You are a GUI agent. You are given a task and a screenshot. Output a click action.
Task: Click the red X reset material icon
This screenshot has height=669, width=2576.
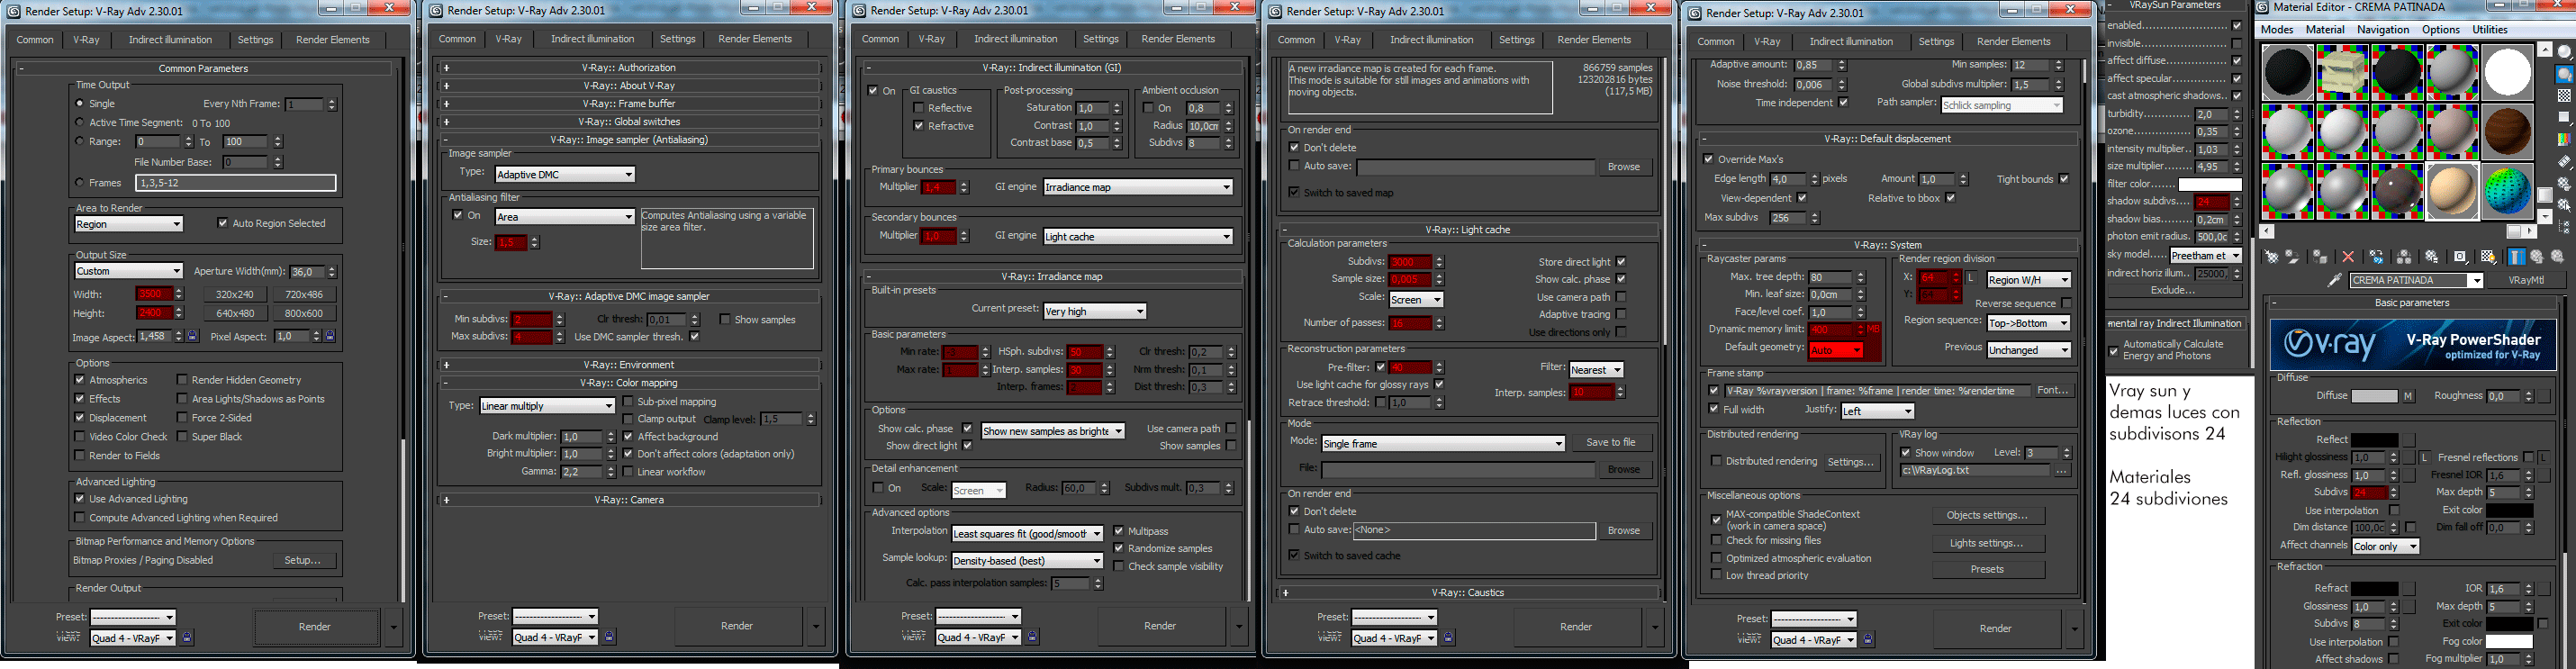2348,257
